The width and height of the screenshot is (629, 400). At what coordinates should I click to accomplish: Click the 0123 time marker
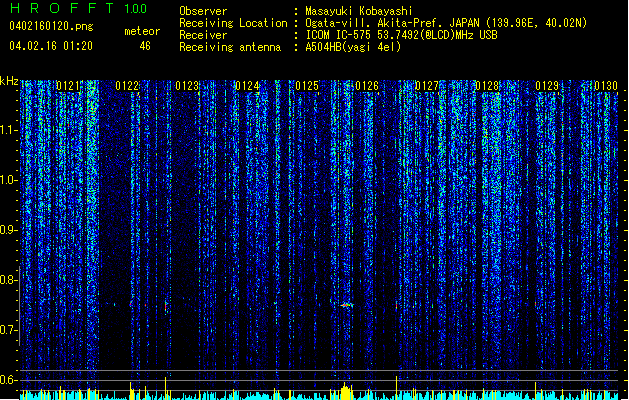[x=187, y=86]
